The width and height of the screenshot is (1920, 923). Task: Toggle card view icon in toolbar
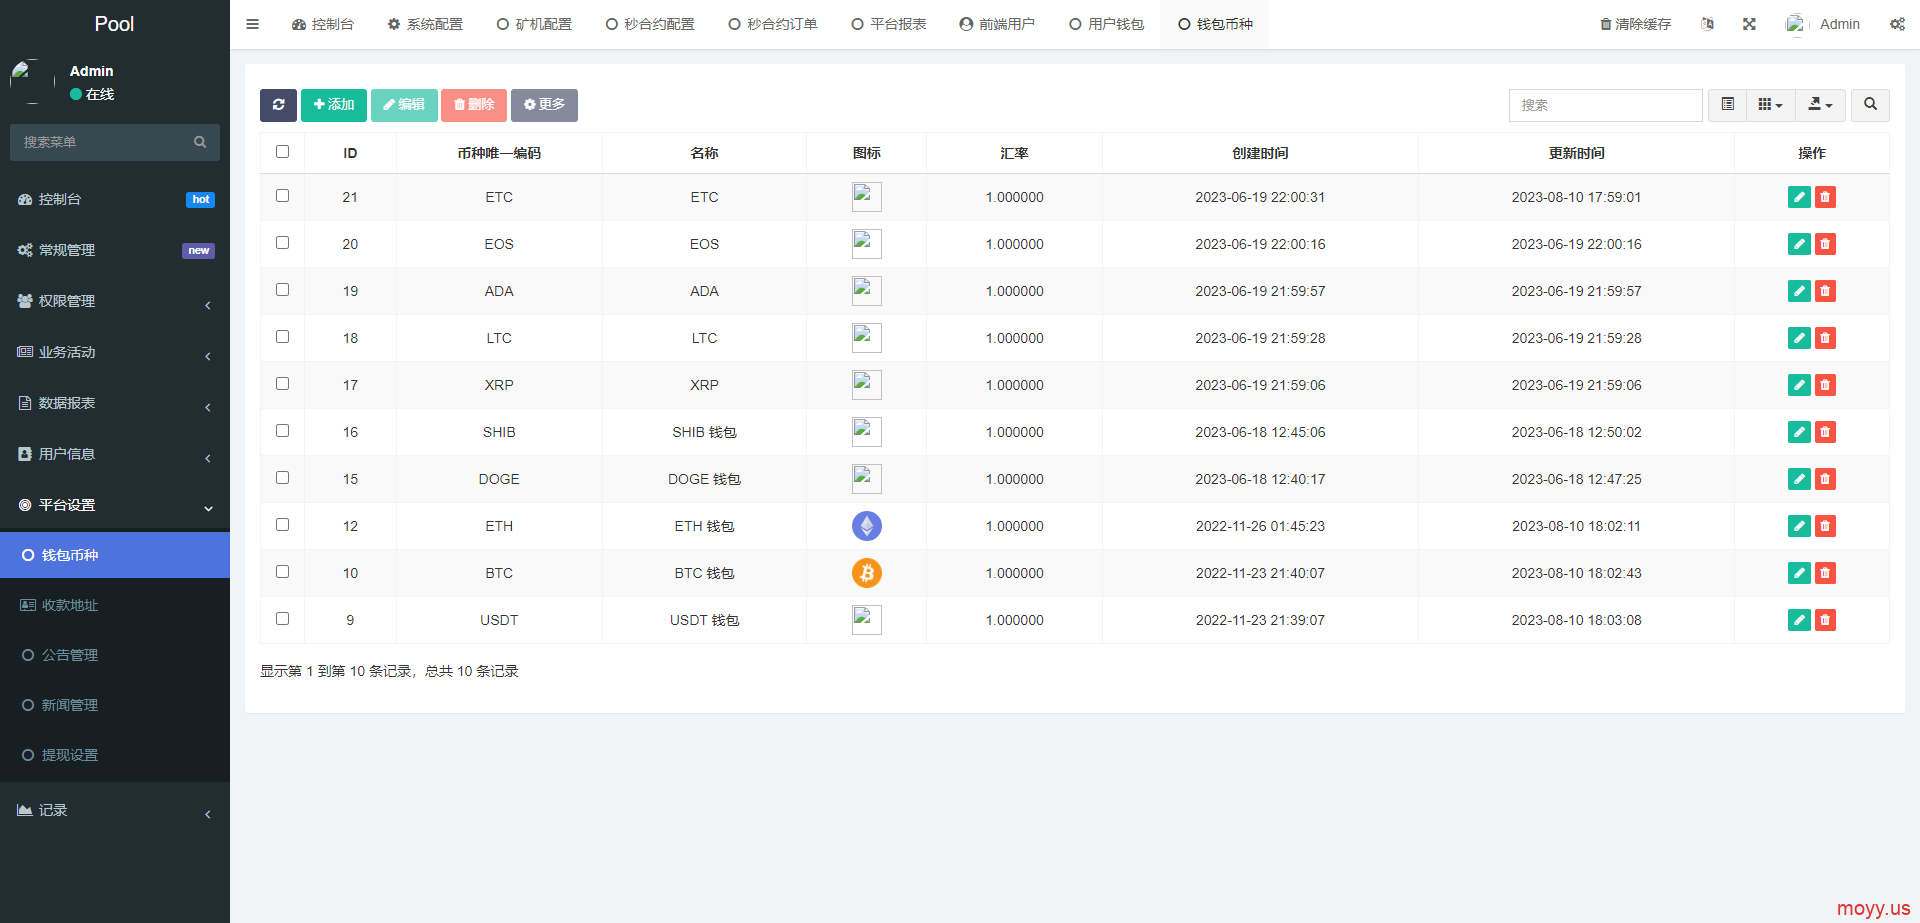1727,105
